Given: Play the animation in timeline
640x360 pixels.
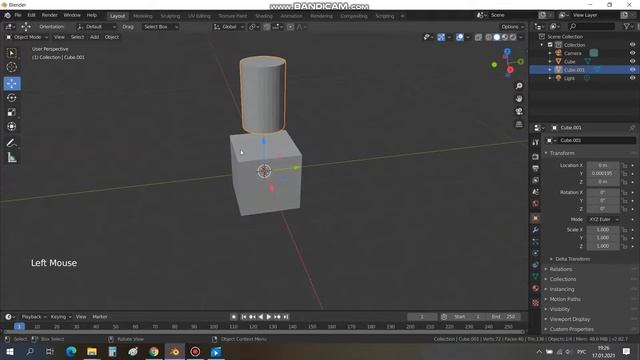Looking at the screenshot, I should click(269, 317).
